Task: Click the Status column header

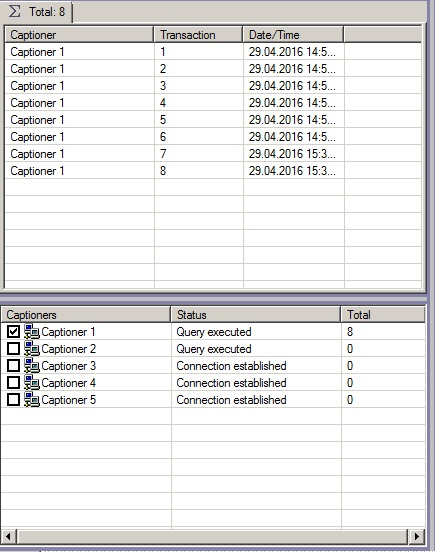Action: (256, 314)
